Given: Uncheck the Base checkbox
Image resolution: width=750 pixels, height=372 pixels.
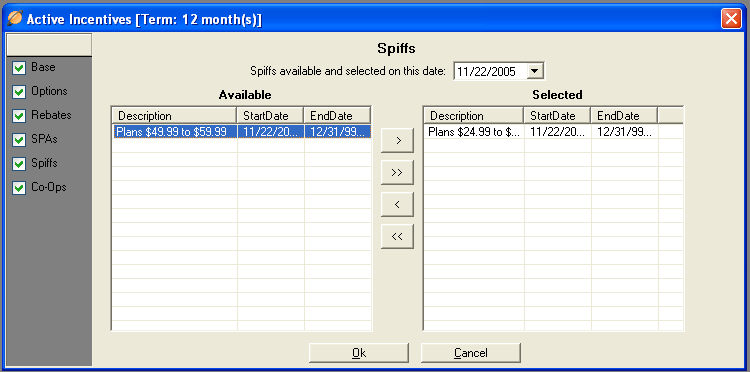Looking at the screenshot, I should click(x=19, y=68).
